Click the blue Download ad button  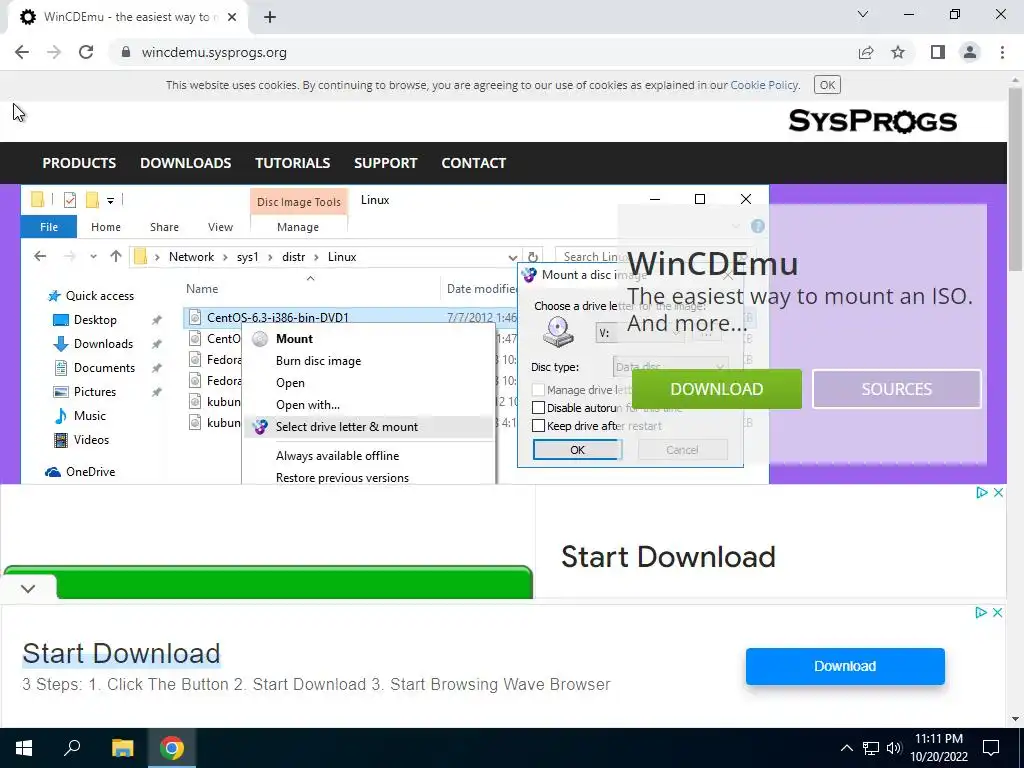point(845,666)
